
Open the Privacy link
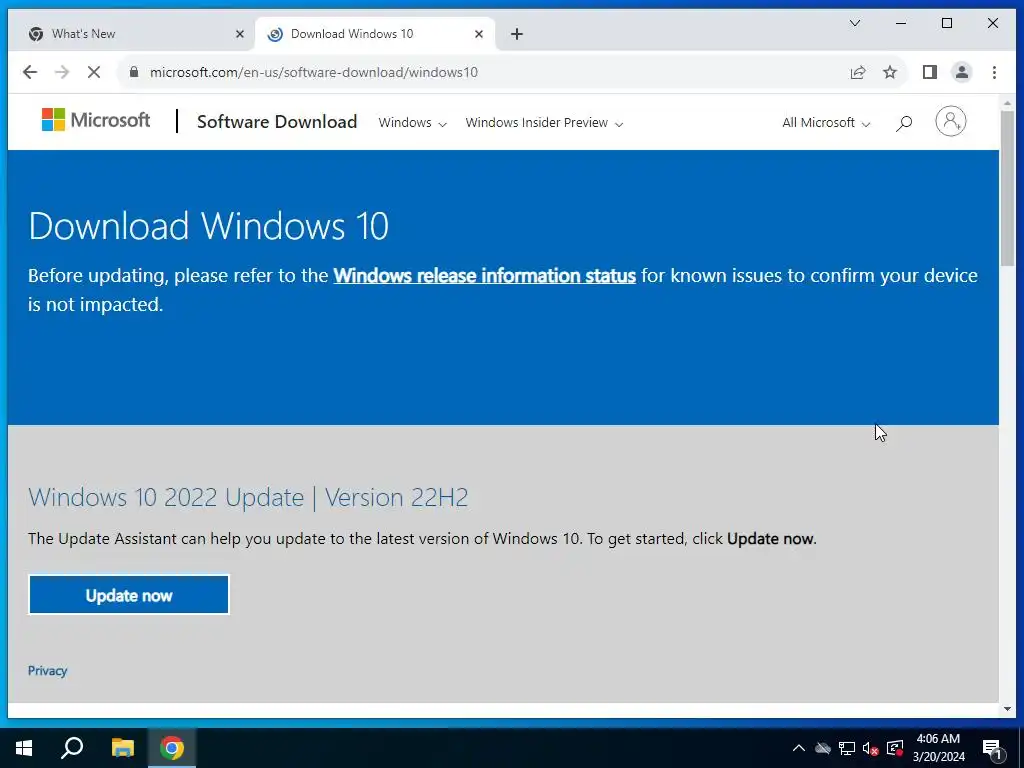[x=47, y=671]
